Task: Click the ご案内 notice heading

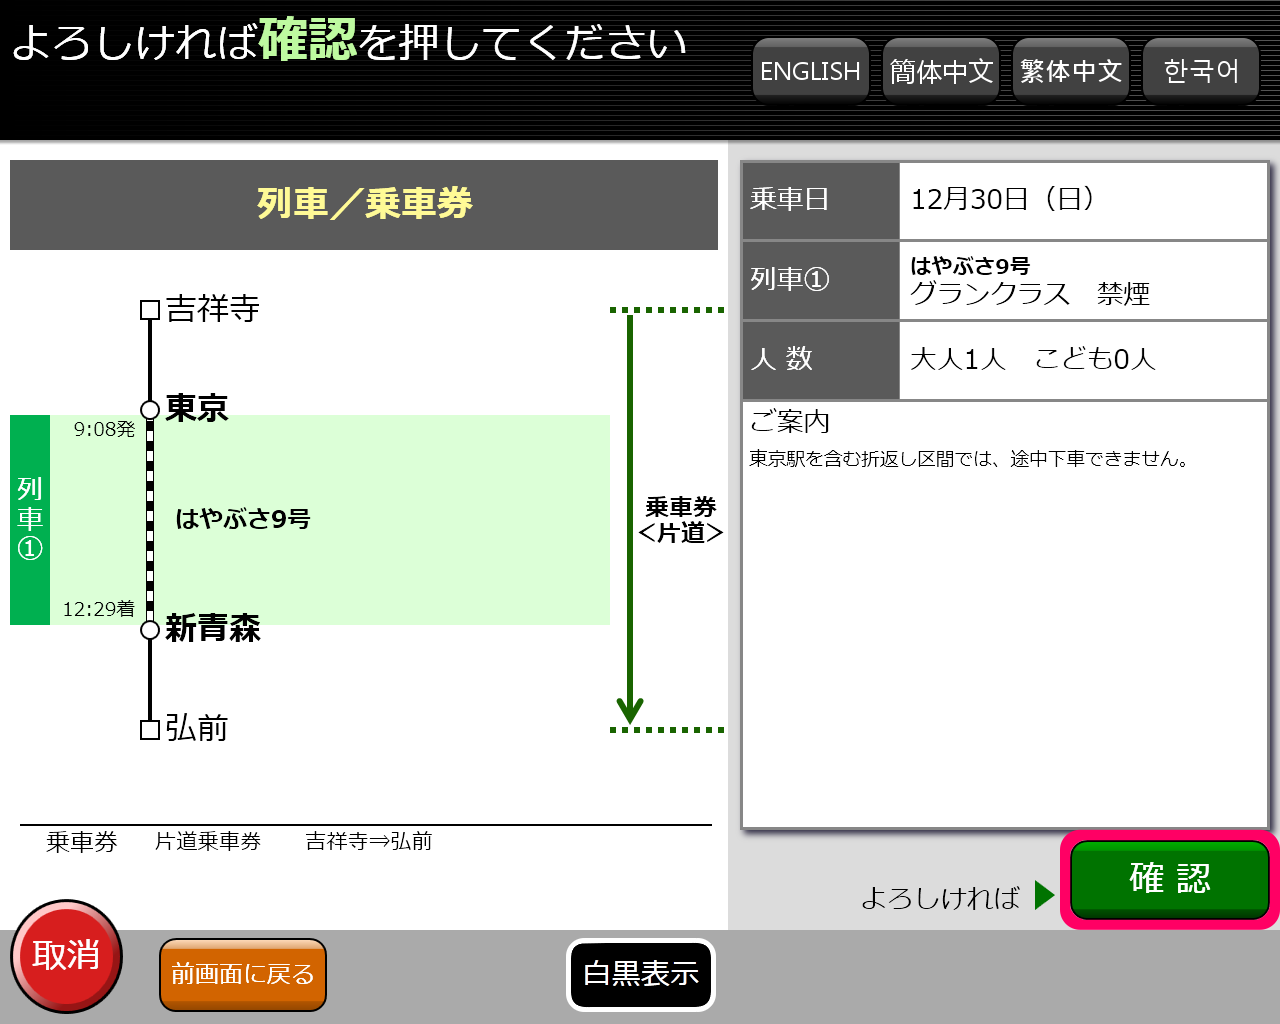Action: tap(790, 421)
